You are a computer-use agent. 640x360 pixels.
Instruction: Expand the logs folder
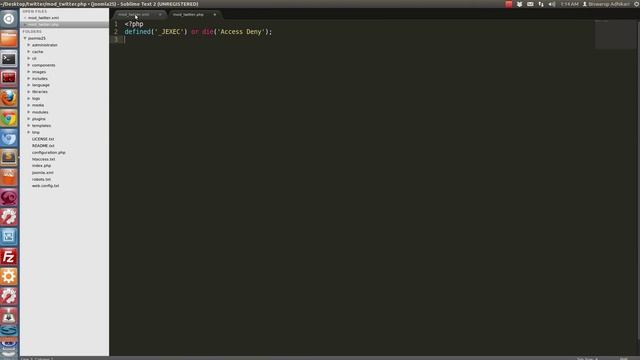29,98
